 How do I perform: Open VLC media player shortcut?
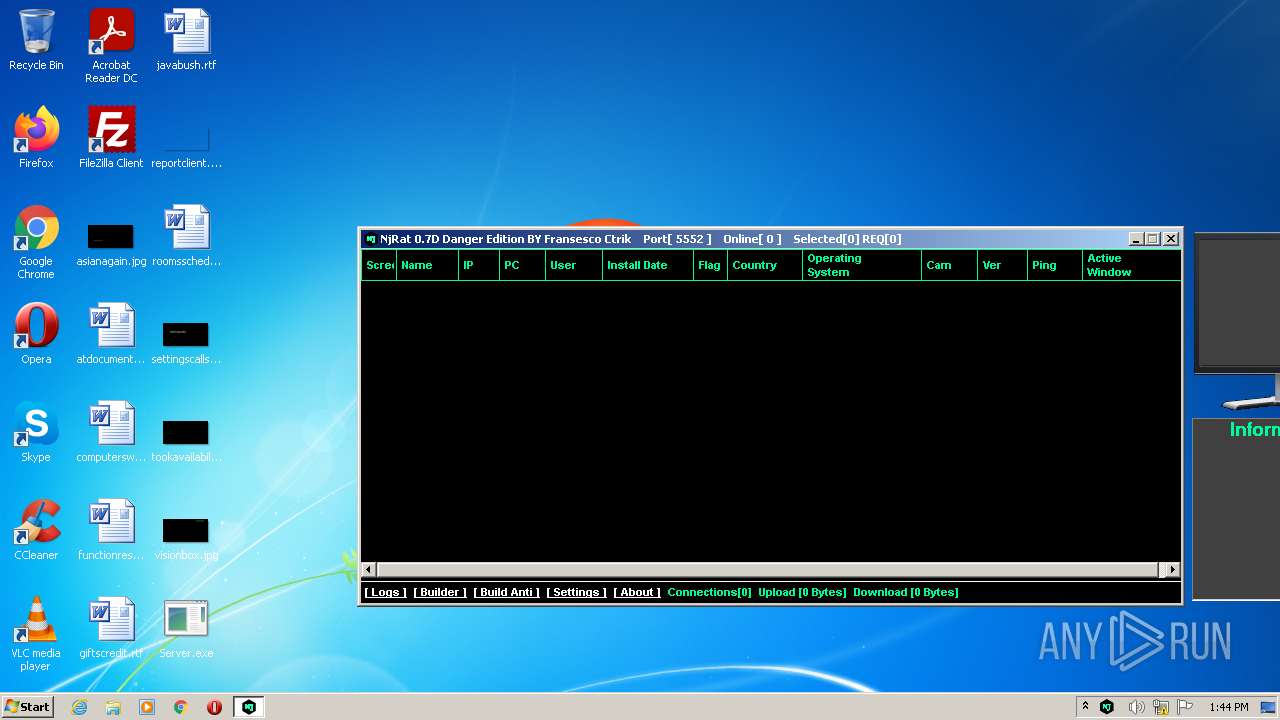tap(36, 634)
